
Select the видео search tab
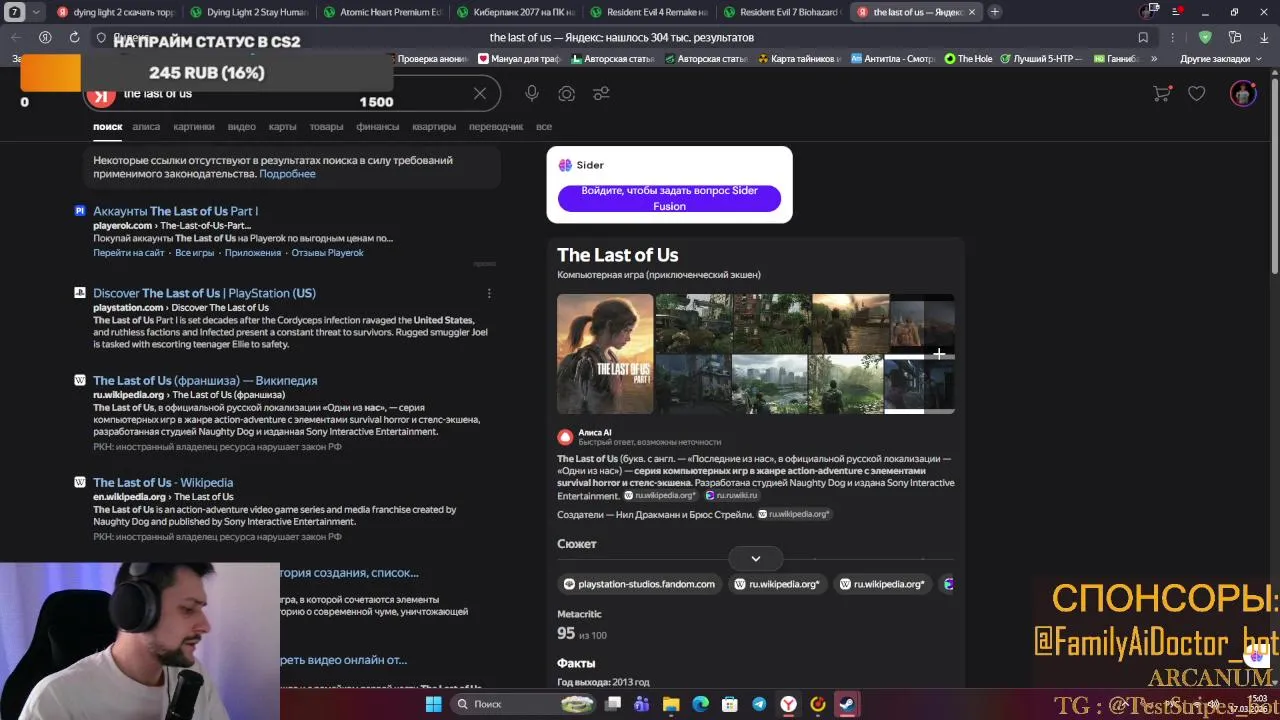(241, 127)
